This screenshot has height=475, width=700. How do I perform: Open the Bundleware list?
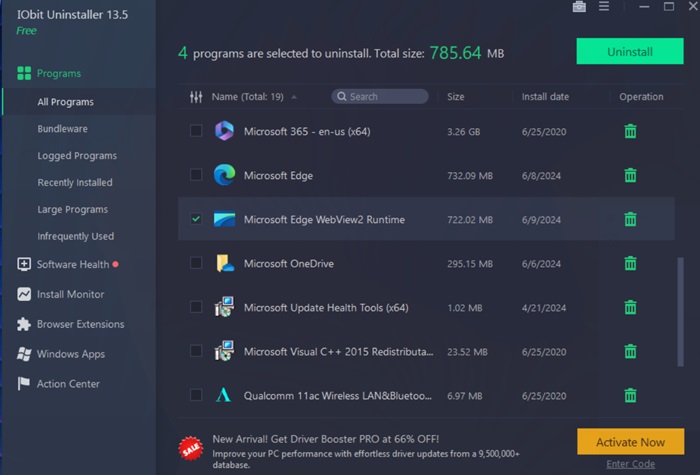[62, 129]
